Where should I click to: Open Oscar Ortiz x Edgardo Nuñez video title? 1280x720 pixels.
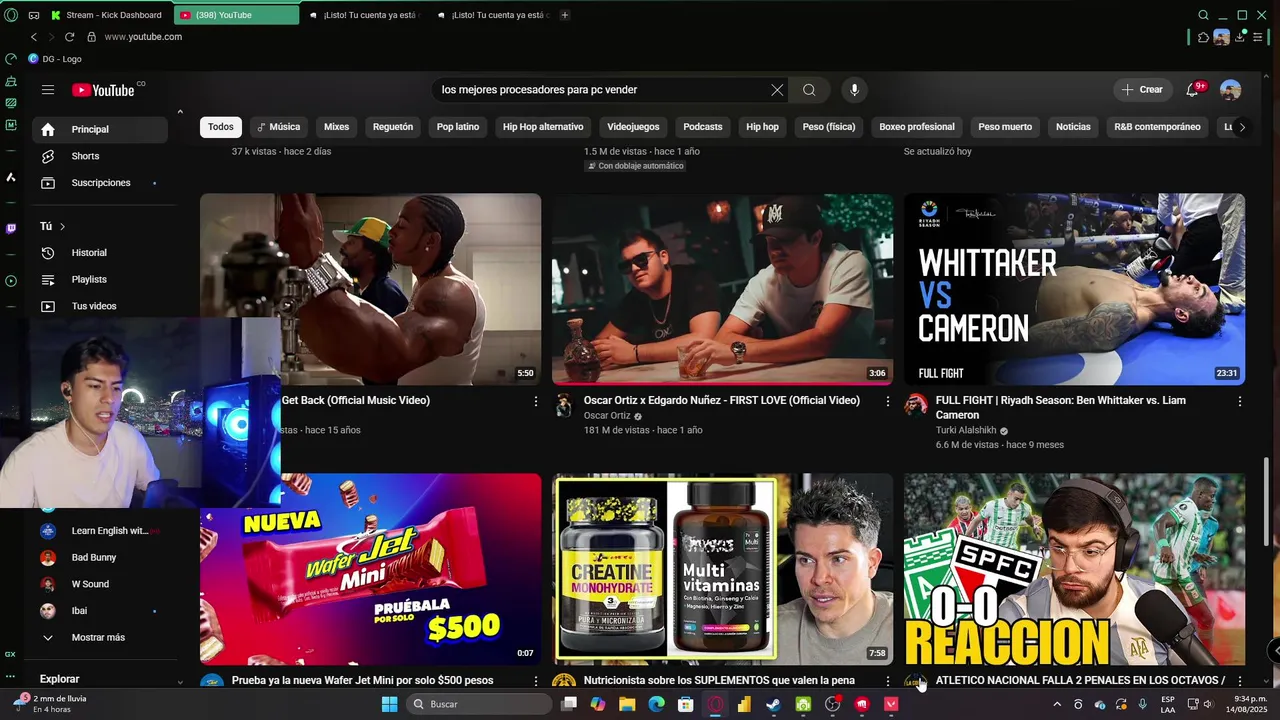point(722,400)
